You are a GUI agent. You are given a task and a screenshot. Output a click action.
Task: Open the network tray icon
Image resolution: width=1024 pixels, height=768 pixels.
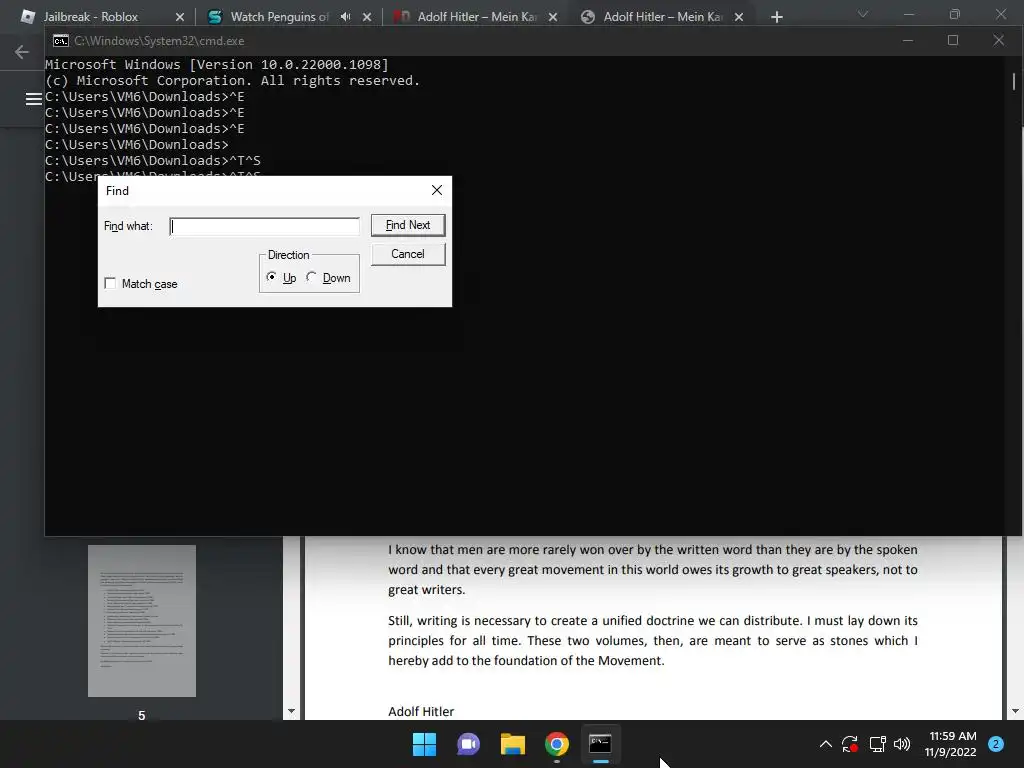pyautogui.click(x=877, y=744)
